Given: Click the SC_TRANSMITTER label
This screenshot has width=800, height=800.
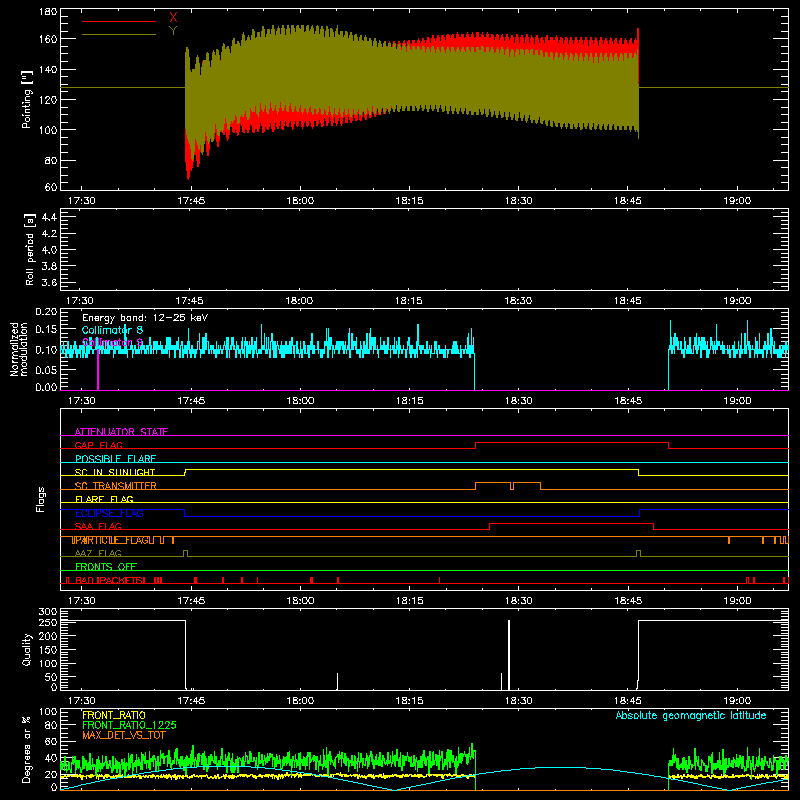Looking at the screenshot, I should pyautogui.click(x=115, y=486).
